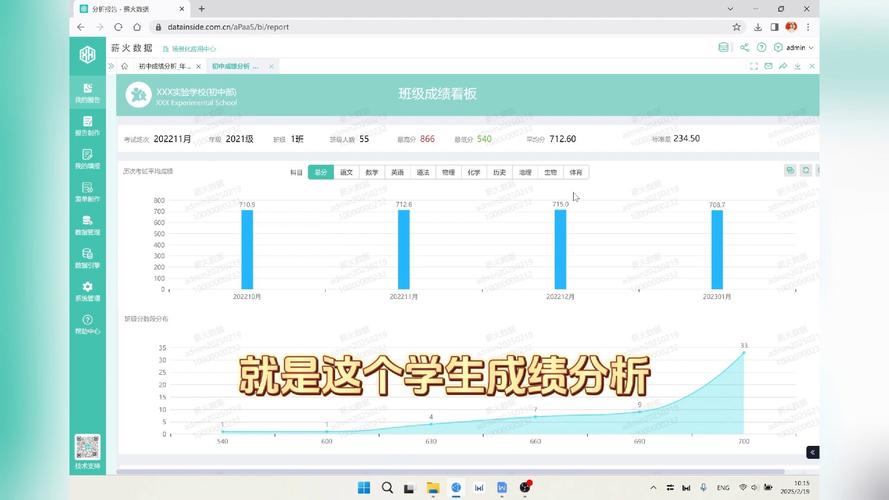Screen dimensions: 889x500
Task: Click the link next to the 薪火数据 title
Action: coord(189,49)
